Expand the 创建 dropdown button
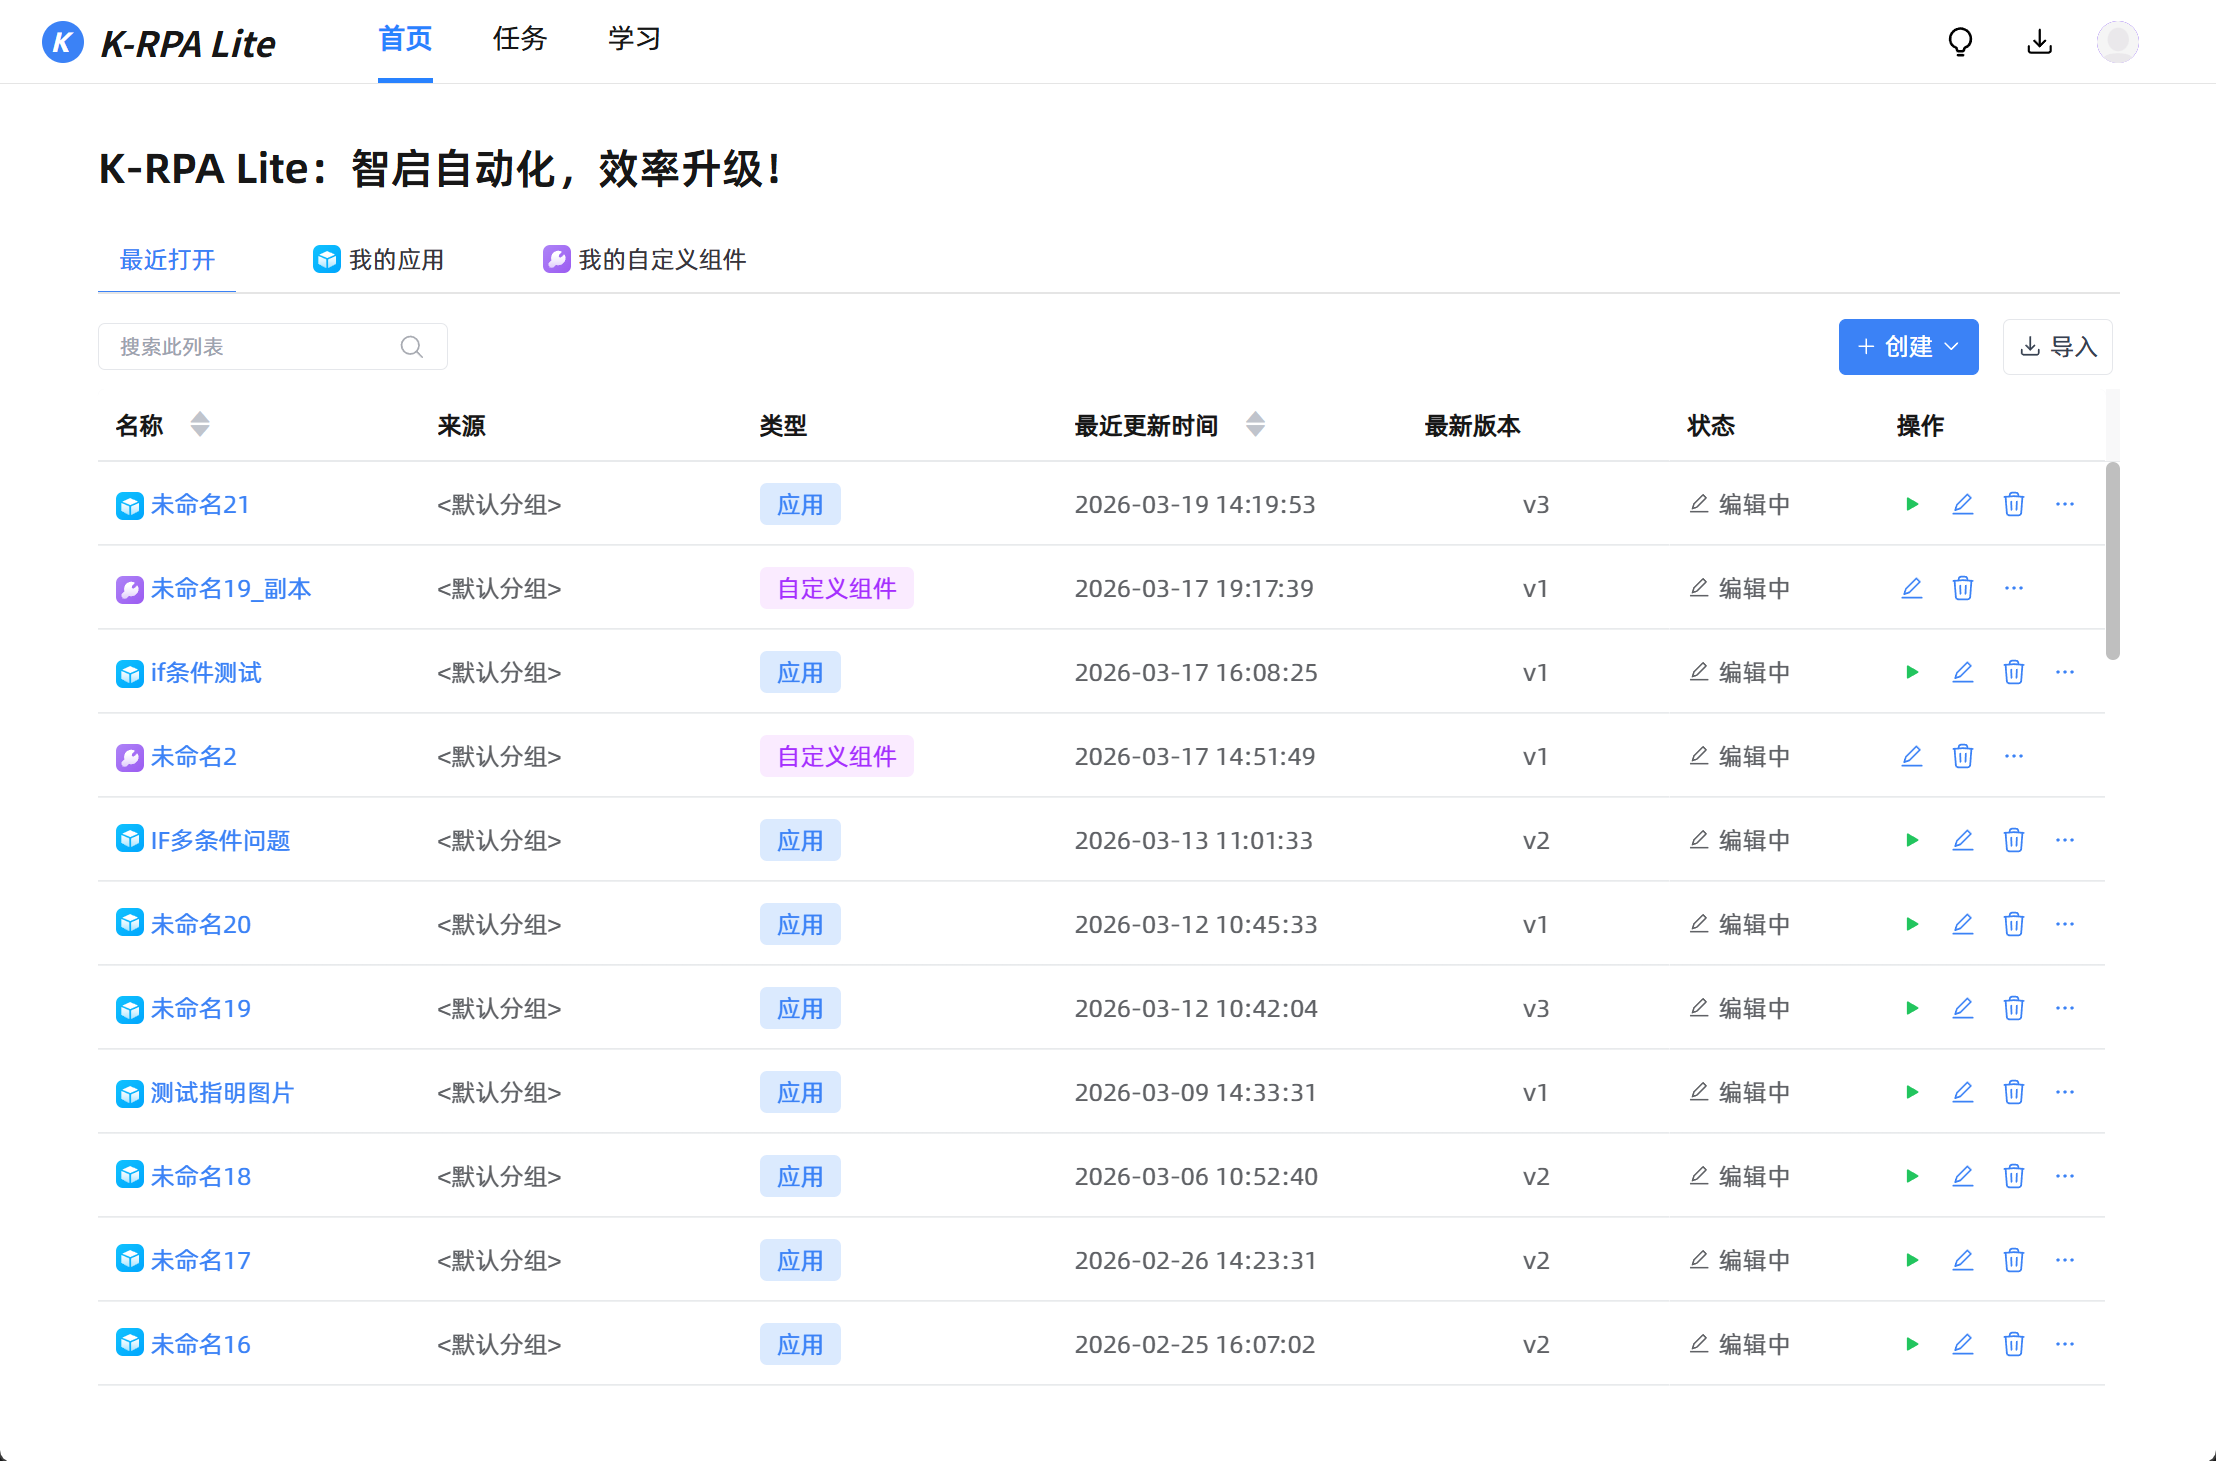This screenshot has height=1461, width=2216. [x=1908, y=347]
